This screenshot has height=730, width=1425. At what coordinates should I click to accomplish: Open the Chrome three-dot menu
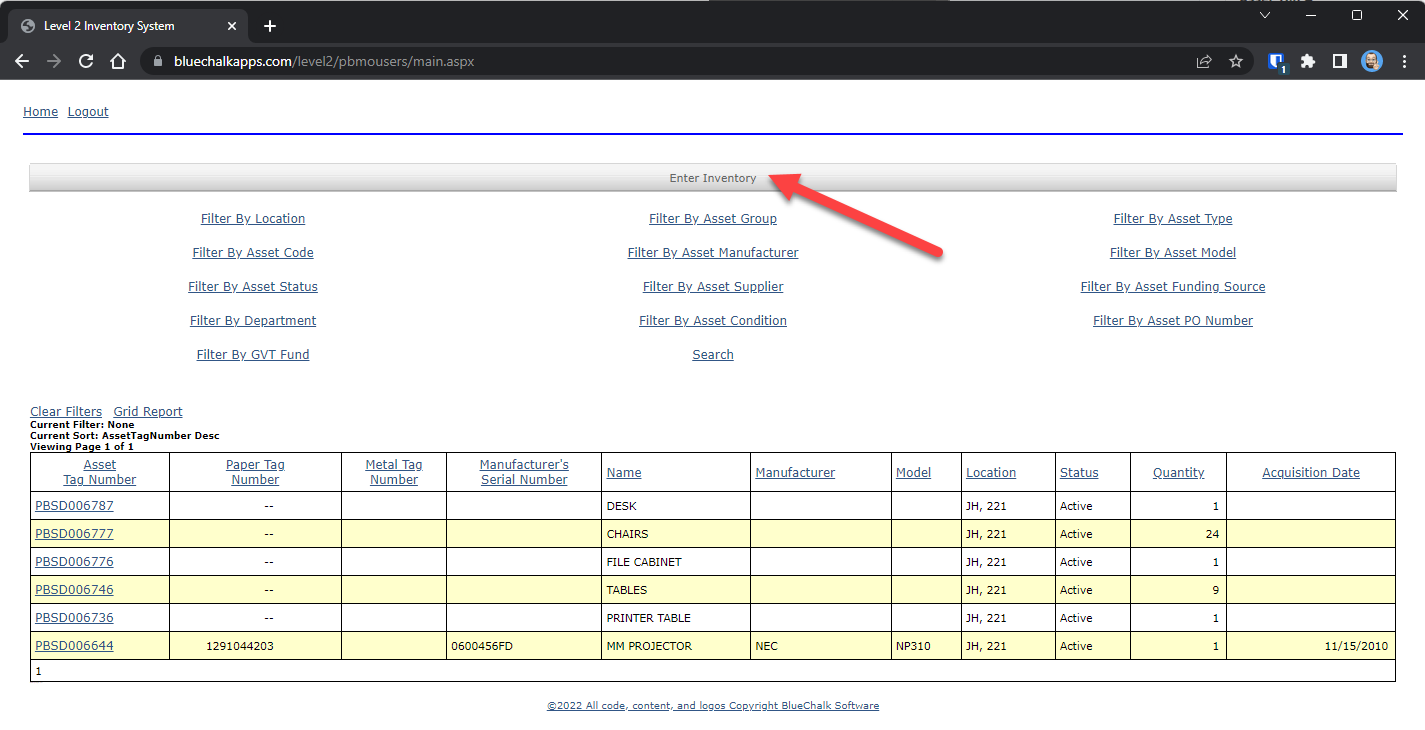tap(1404, 61)
